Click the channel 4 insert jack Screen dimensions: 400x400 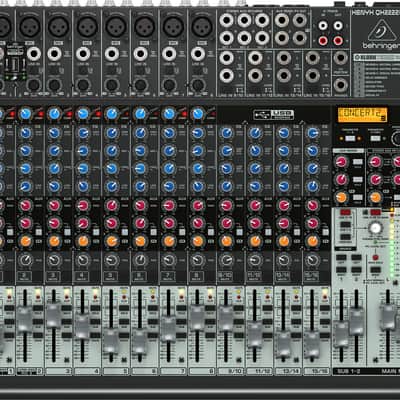pyautogui.click(x=83, y=85)
